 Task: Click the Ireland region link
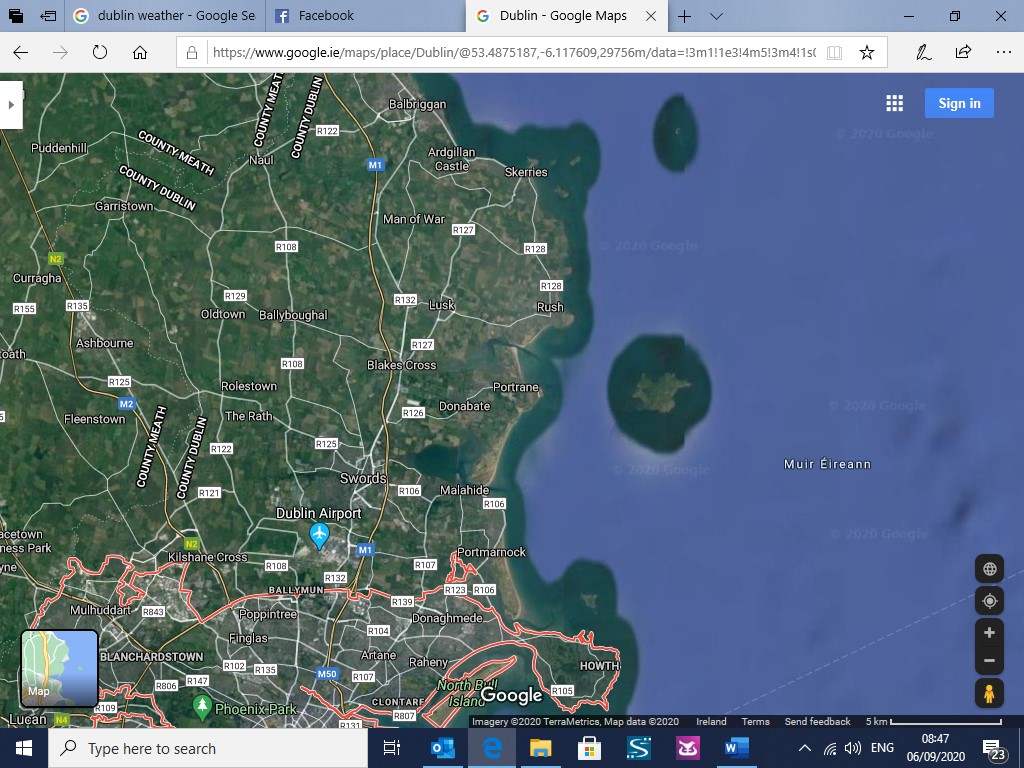coord(711,722)
